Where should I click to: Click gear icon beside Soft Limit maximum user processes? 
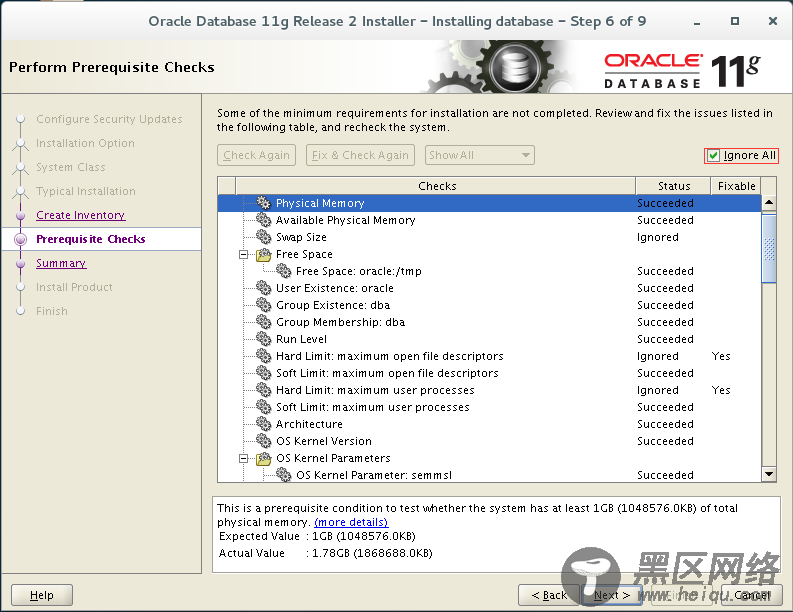pos(263,407)
